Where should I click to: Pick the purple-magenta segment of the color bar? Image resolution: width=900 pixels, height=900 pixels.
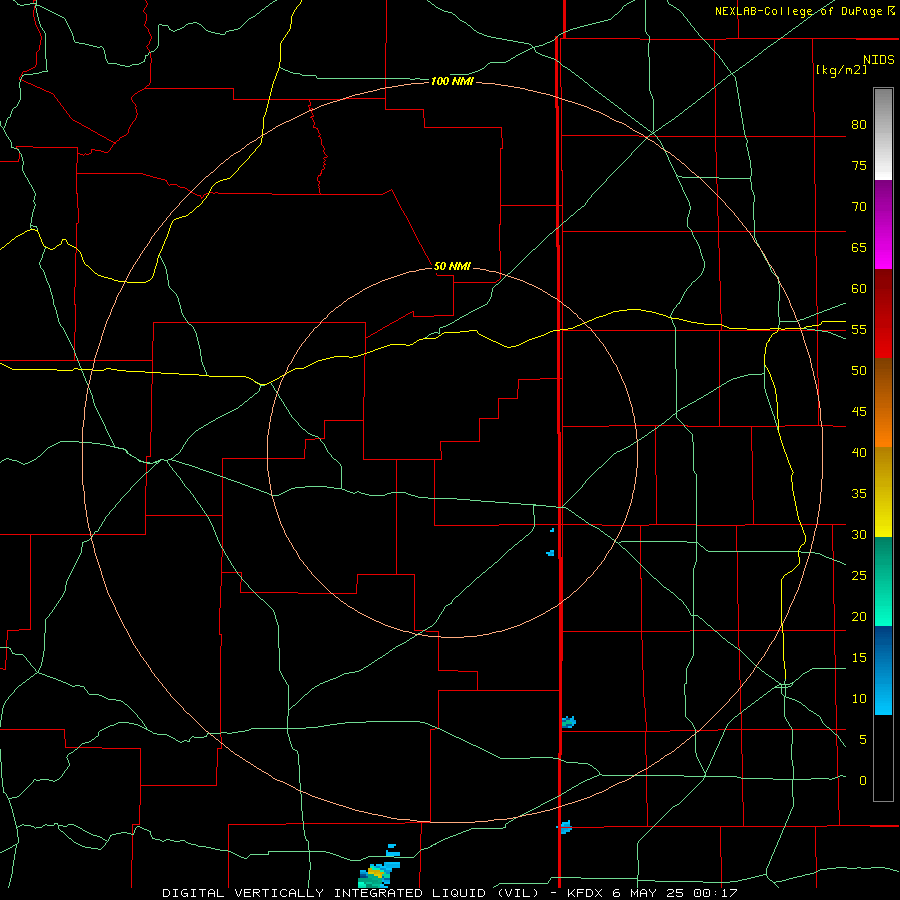point(883,224)
